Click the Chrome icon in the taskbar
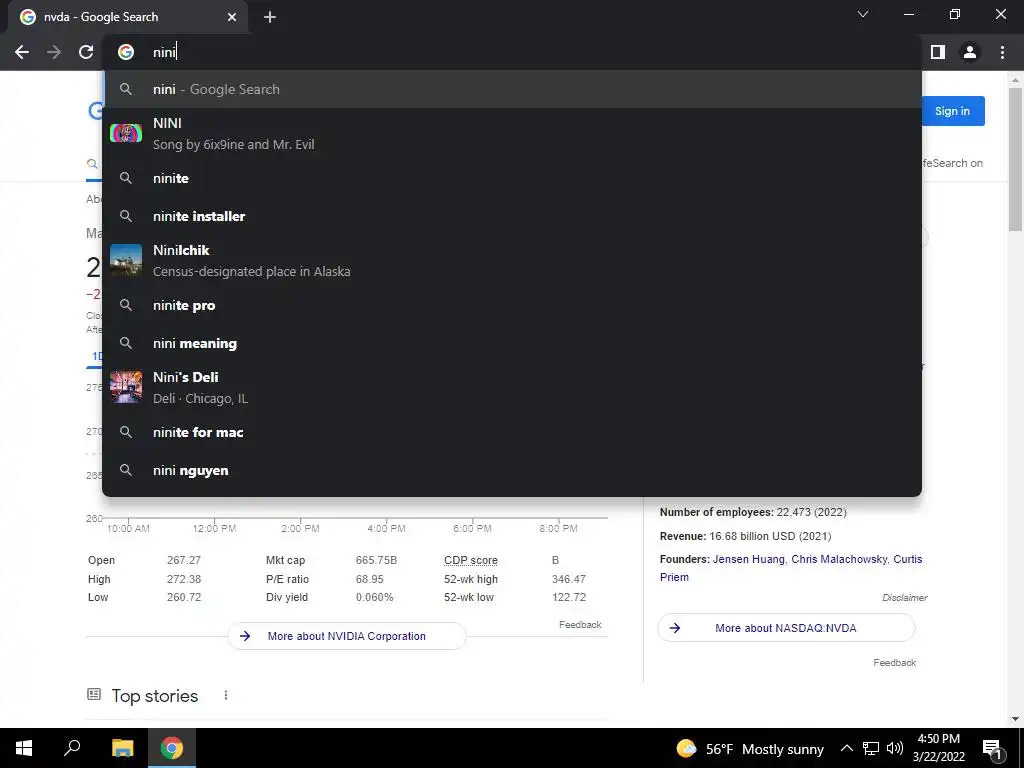This screenshot has height=768, width=1024. (172, 748)
